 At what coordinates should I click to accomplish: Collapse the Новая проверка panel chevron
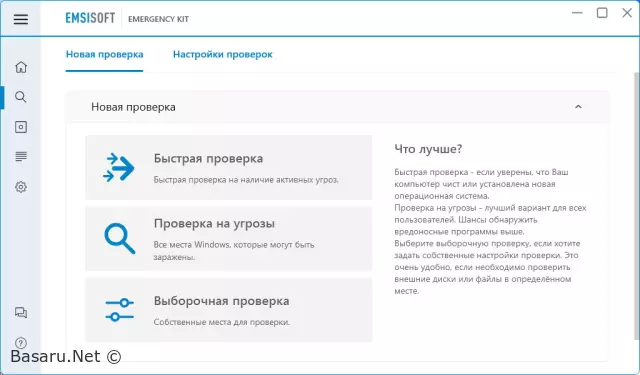[x=578, y=107]
